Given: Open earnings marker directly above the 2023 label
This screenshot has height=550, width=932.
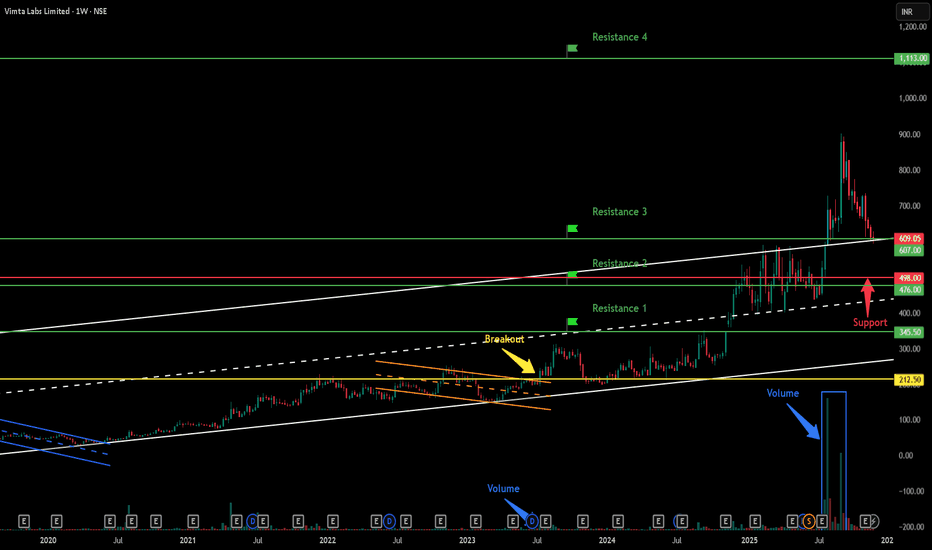Looking at the screenshot, I should point(476,521).
